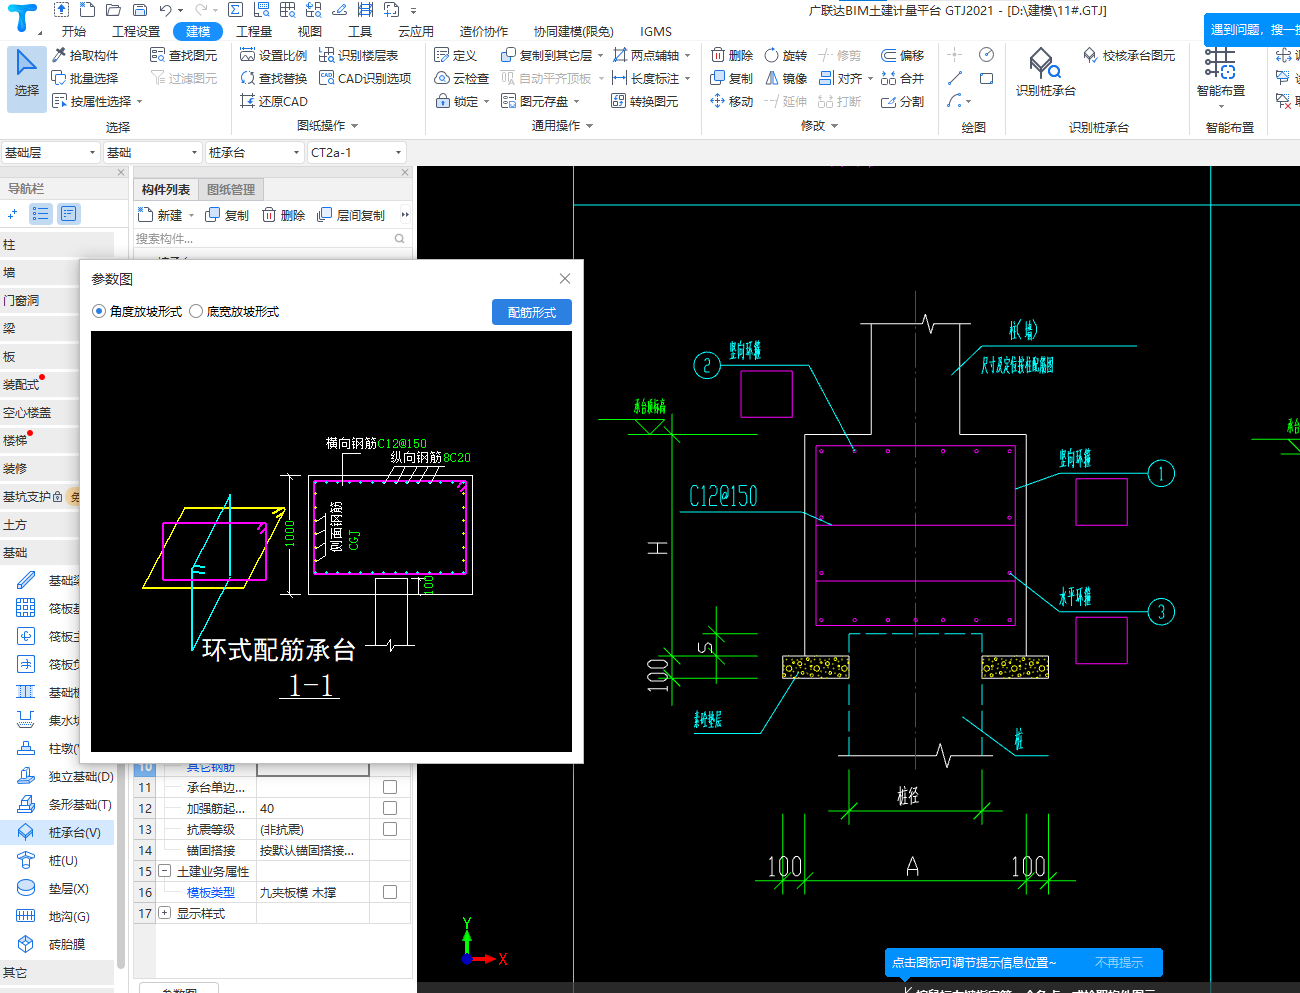Select the draw line tool
Image resolution: width=1300 pixels, height=993 pixels.
coord(955,78)
